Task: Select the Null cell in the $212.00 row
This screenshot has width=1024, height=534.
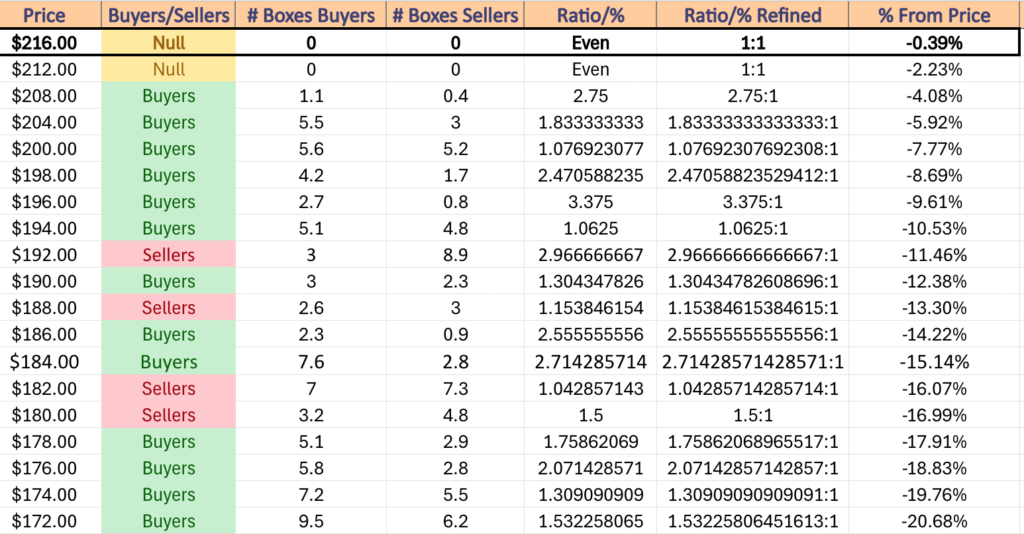Action: click(168, 69)
